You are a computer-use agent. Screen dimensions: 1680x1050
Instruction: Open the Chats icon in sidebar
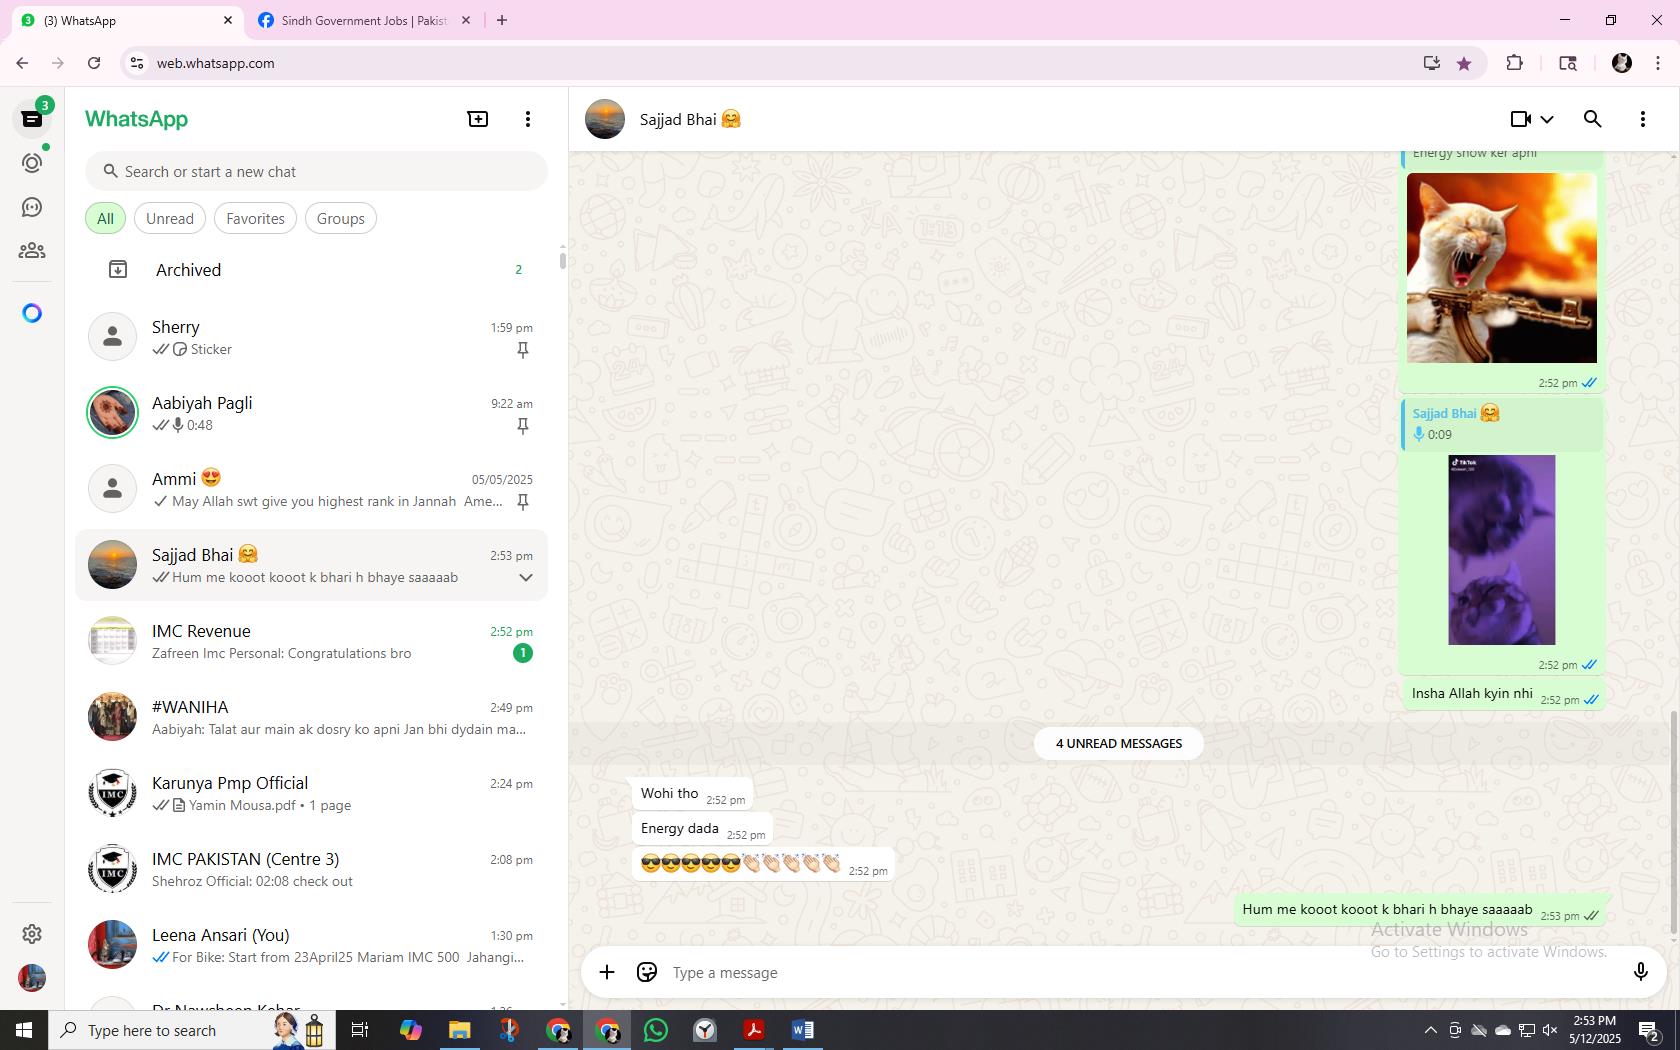32,119
